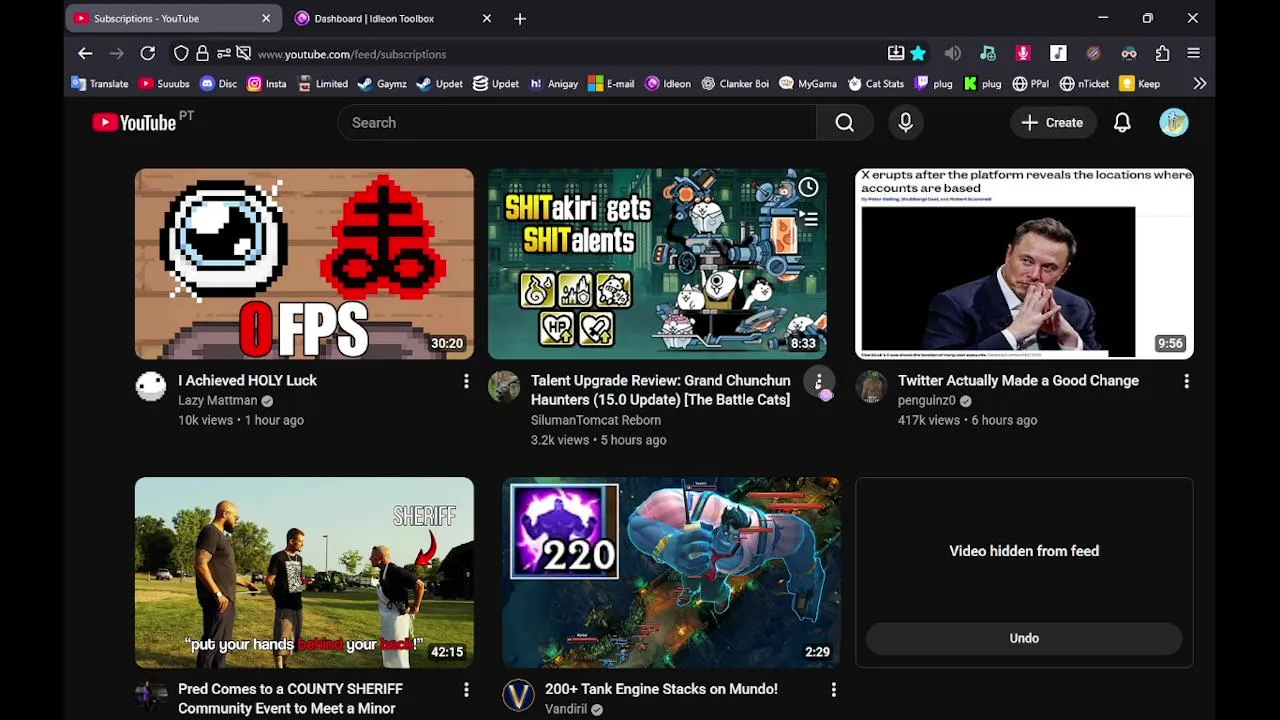Open the Disc bookmark

point(218,84)
